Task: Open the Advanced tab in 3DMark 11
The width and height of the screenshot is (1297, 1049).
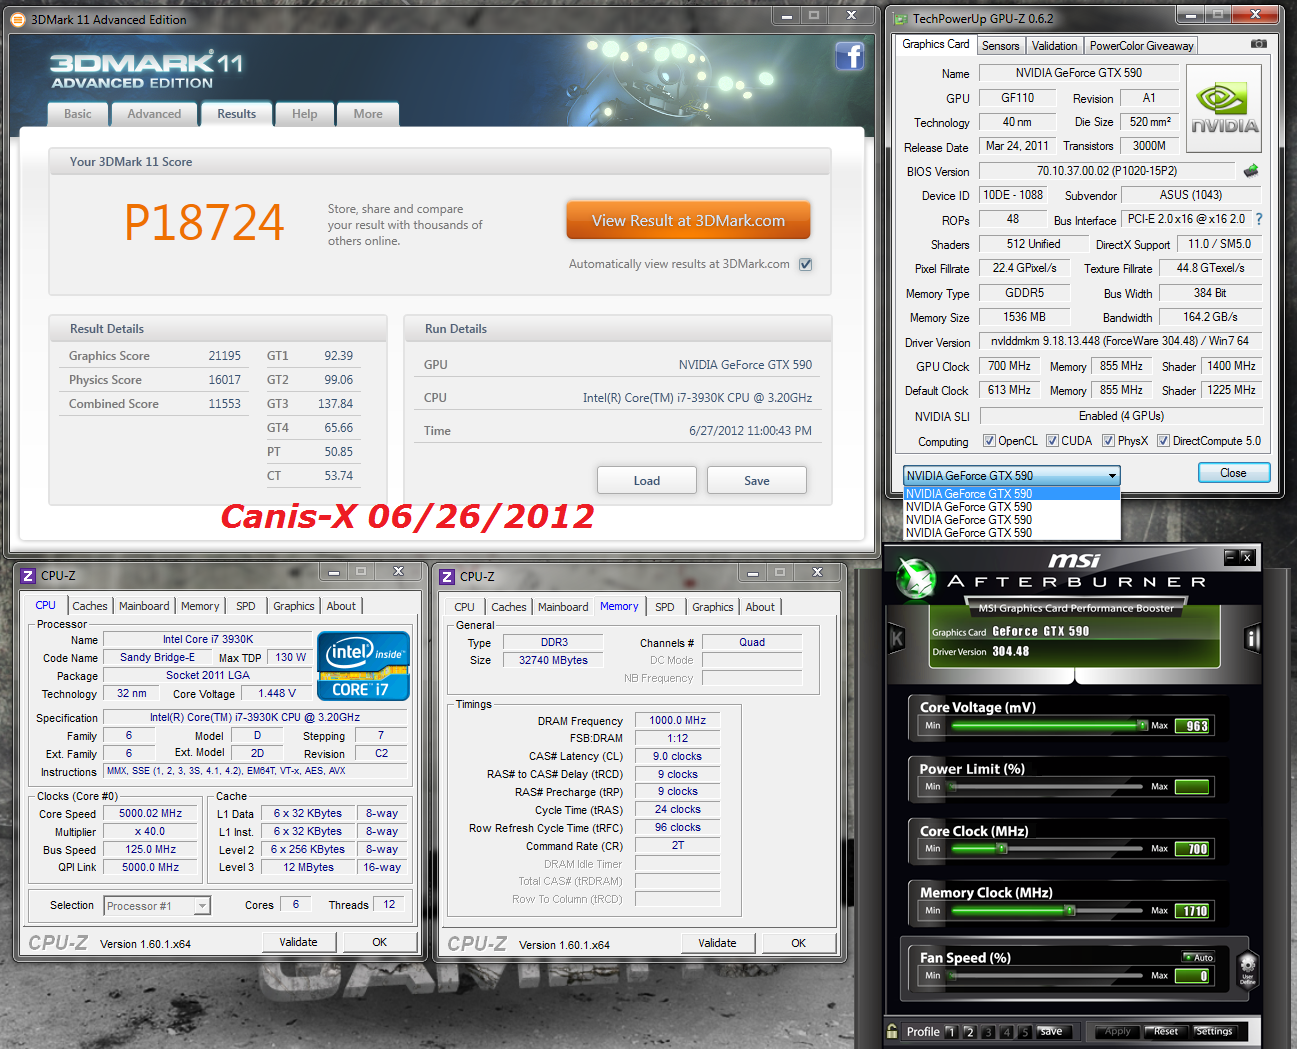Action: pyautogui.click(x=154, y=114)
